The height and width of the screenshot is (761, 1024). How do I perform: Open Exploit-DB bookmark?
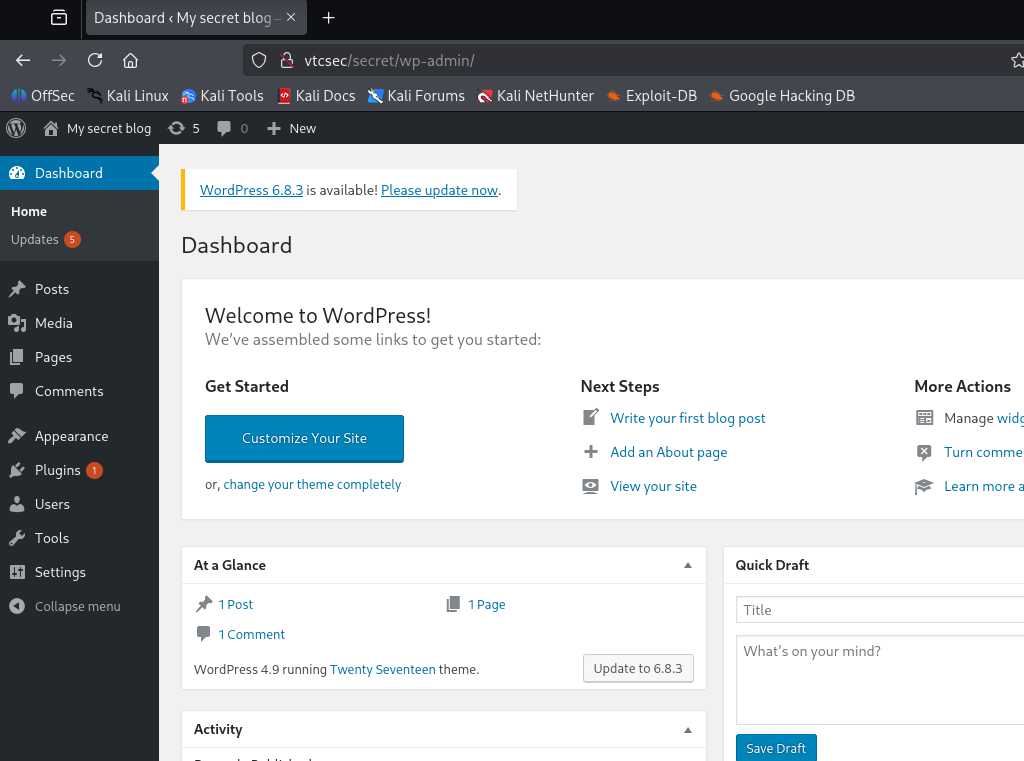point(651,96)
